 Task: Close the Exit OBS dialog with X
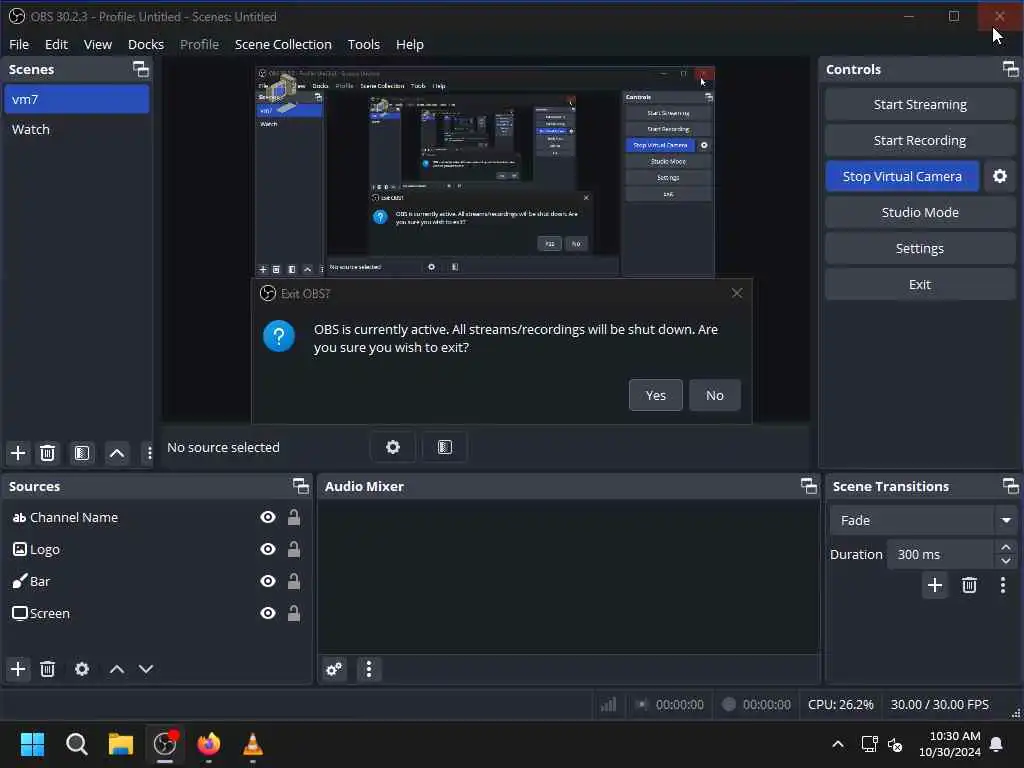click(737, 293)
